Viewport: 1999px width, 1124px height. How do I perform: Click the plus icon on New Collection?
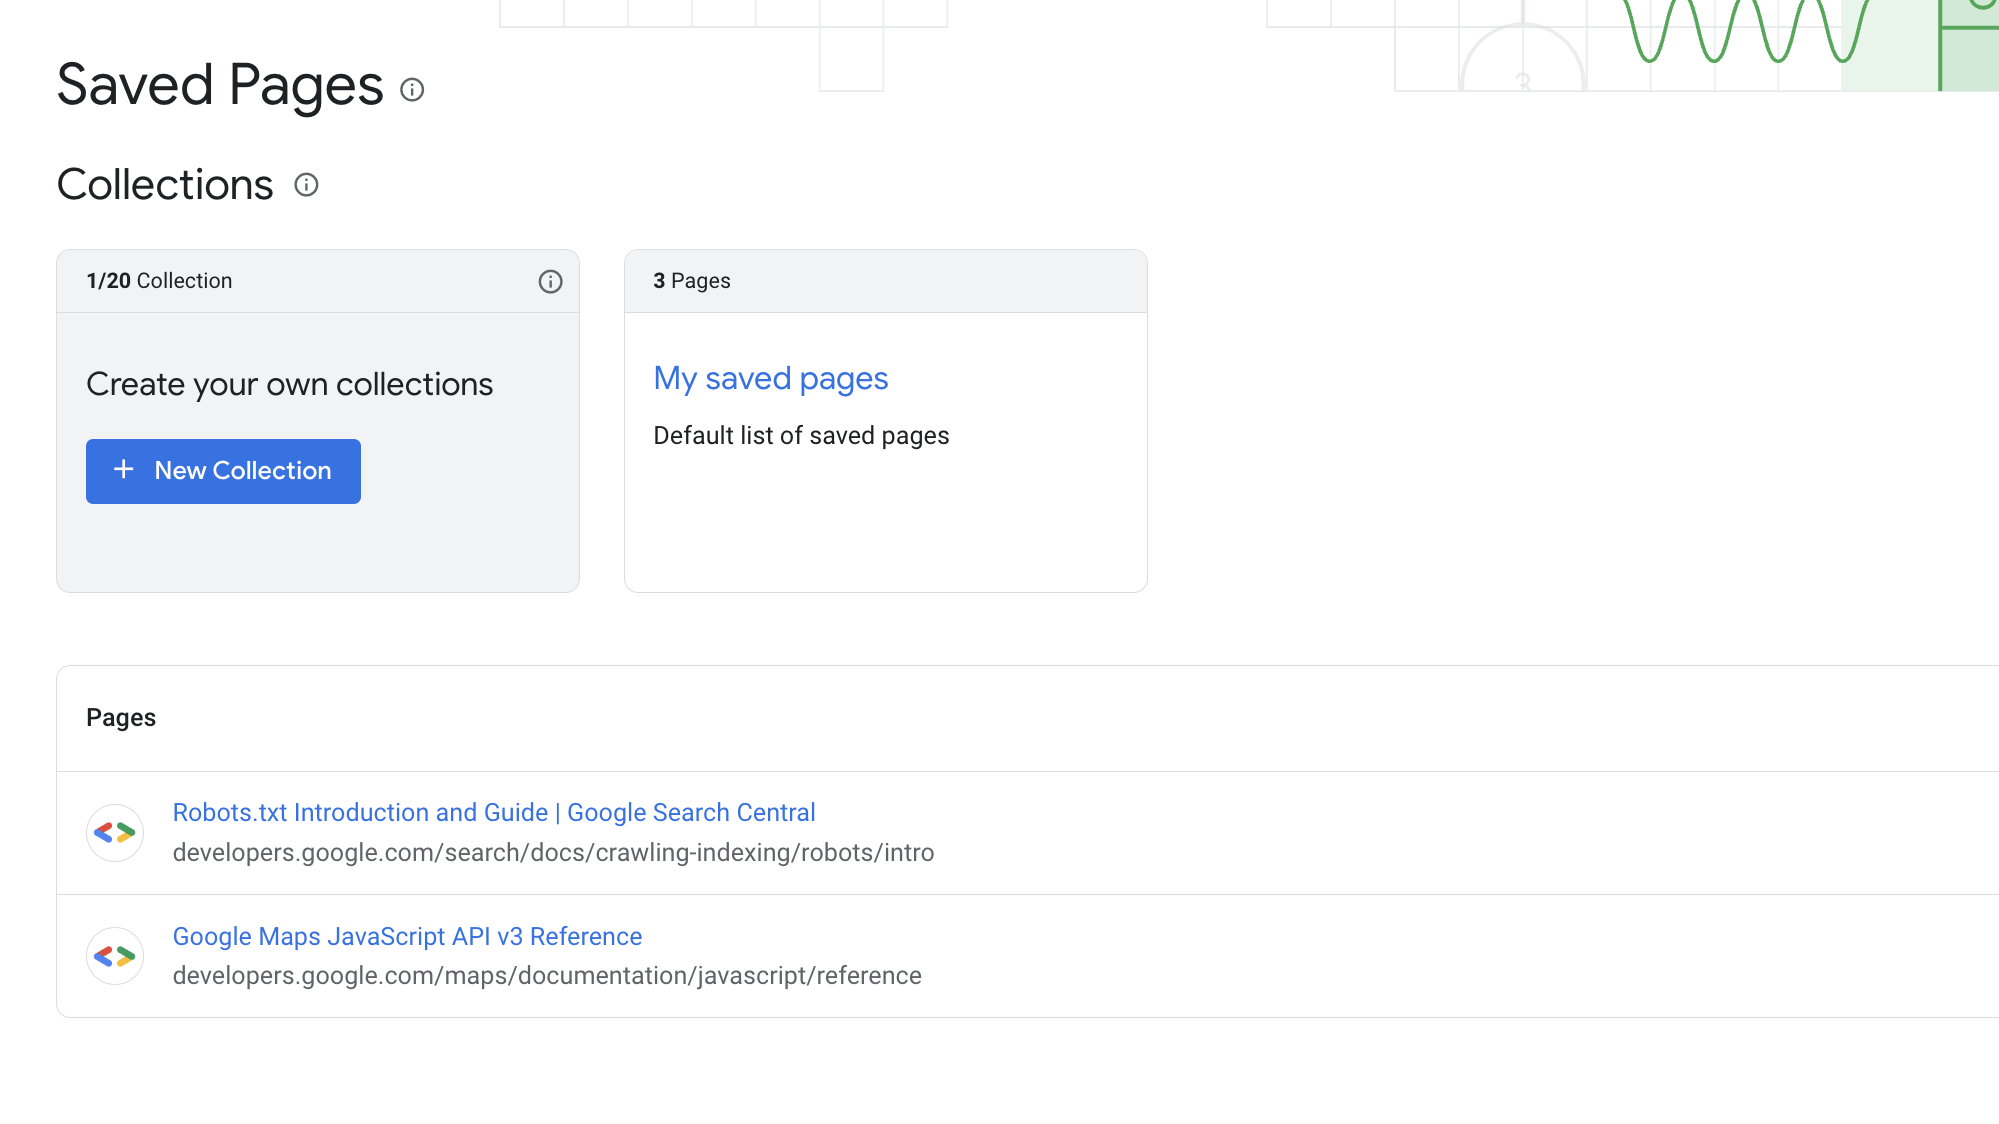124,470
